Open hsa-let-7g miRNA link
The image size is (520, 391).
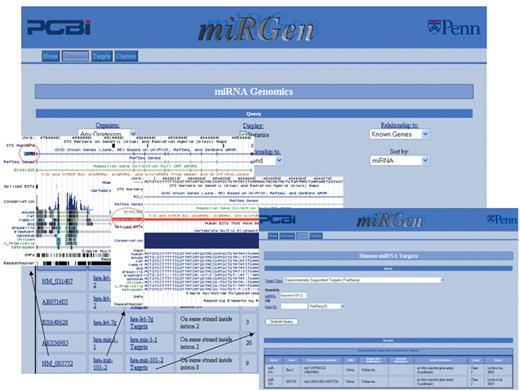(x=105, y=322)
